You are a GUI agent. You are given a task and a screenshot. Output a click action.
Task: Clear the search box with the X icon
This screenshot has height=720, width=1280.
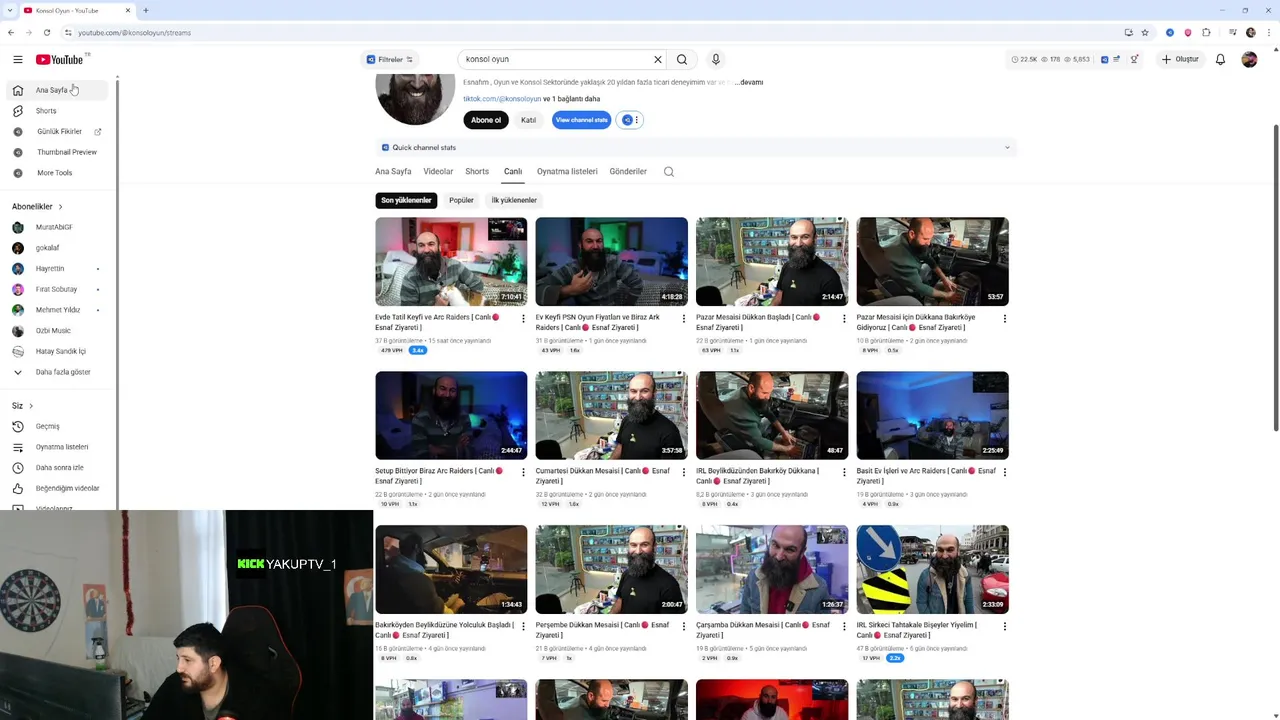(658, 59)
